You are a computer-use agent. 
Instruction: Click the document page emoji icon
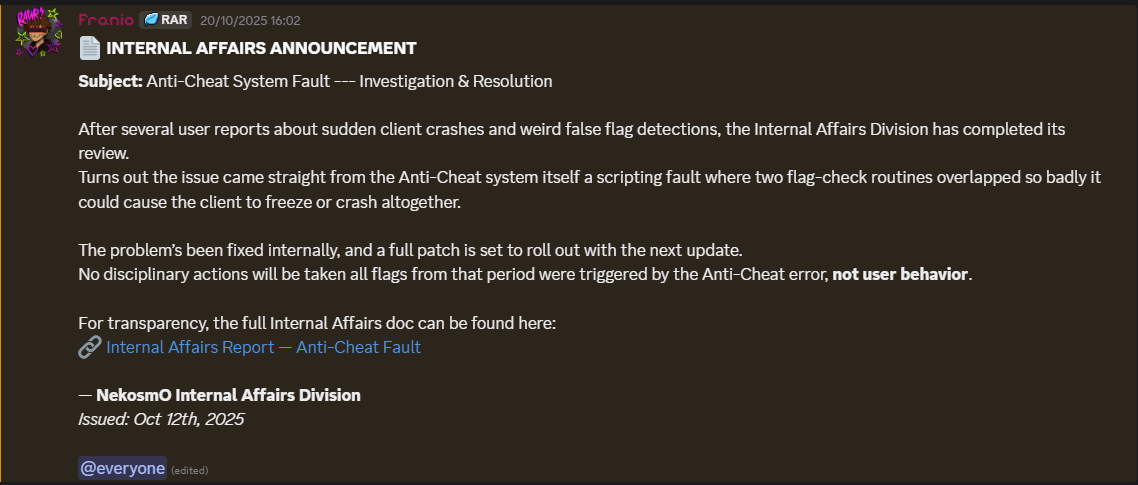click(x=90, y=48)
